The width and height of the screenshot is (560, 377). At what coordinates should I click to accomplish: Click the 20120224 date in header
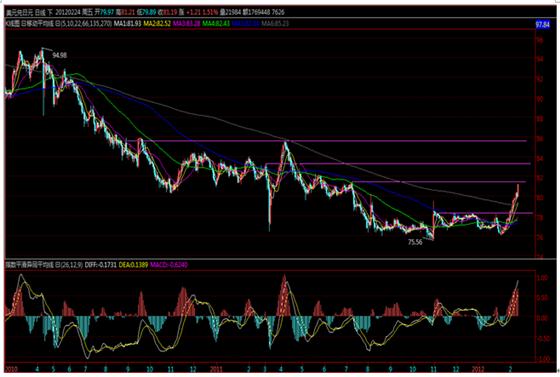68,12
